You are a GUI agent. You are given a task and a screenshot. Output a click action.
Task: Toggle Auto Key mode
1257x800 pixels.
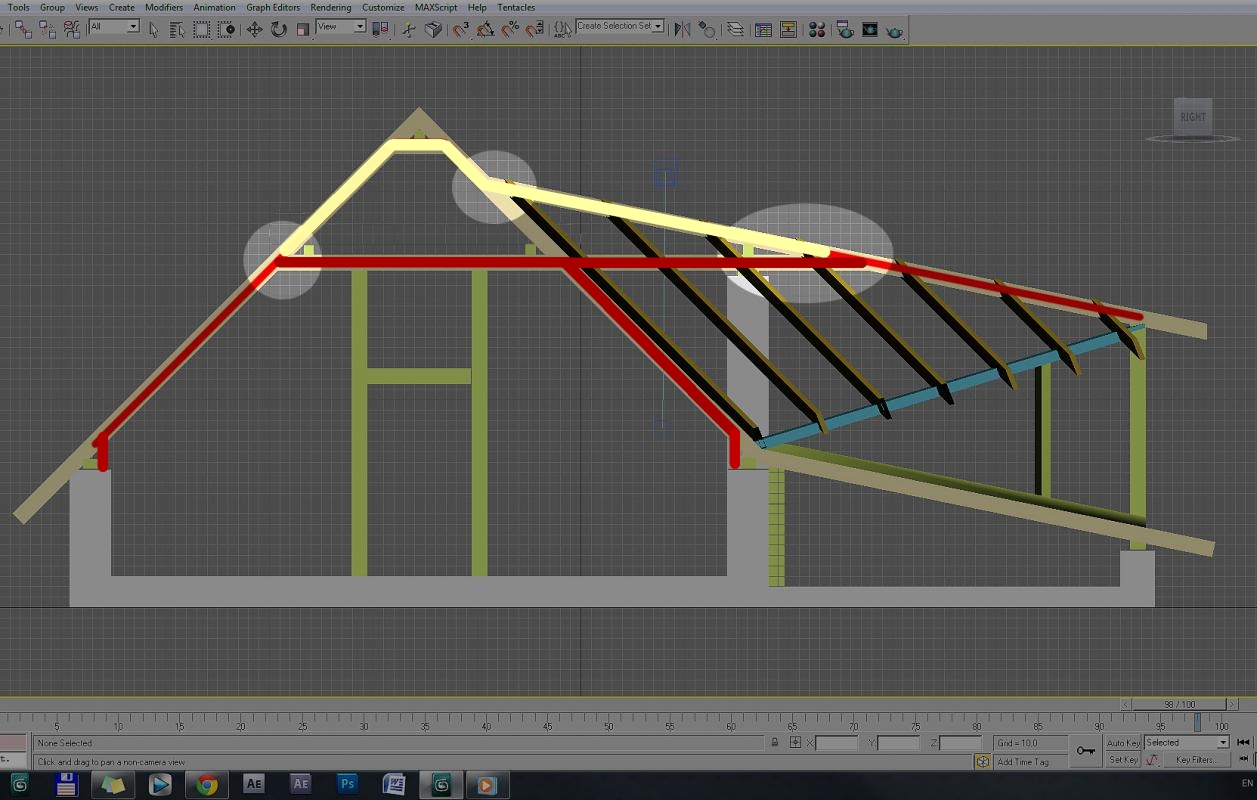(1123, 743)
